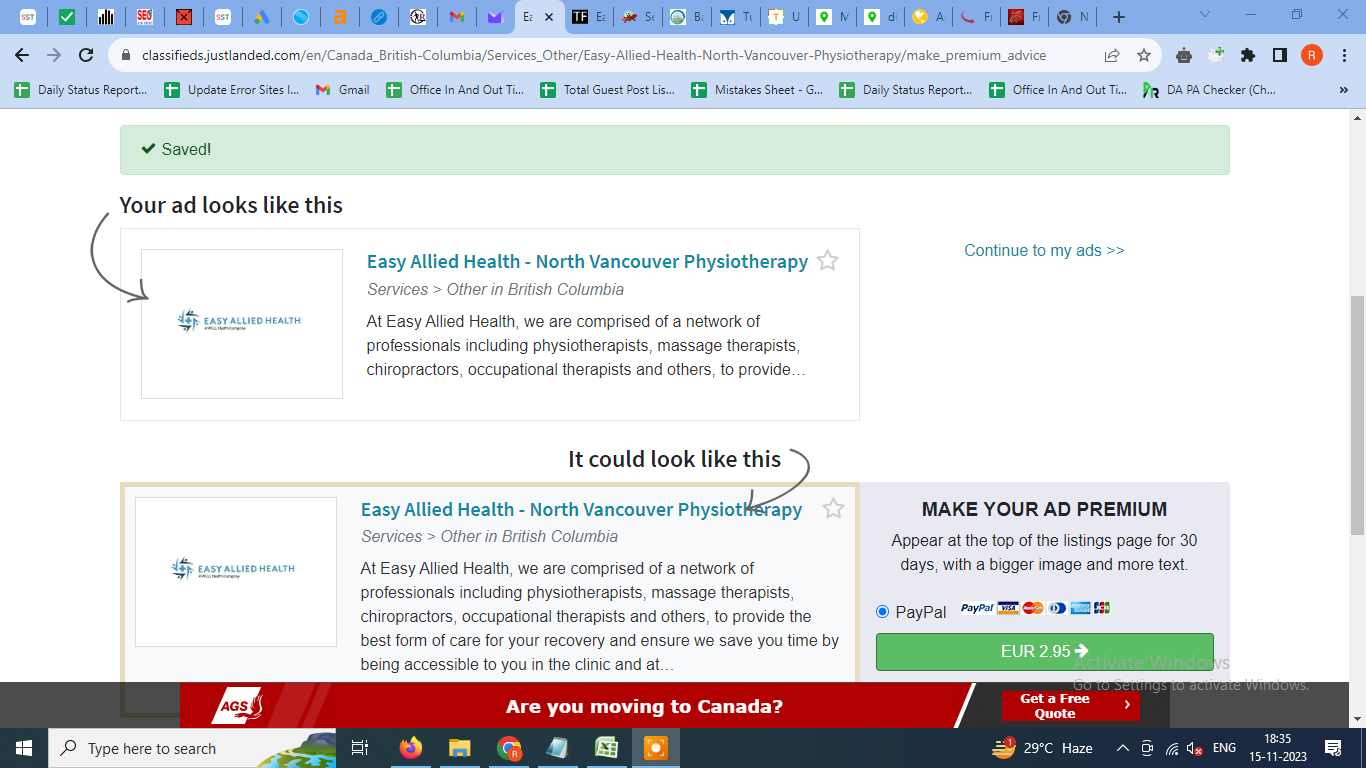Favorite the ad in the current preview
The height and width of the screenshot is (768, 1366).
[x=827, y=261]
